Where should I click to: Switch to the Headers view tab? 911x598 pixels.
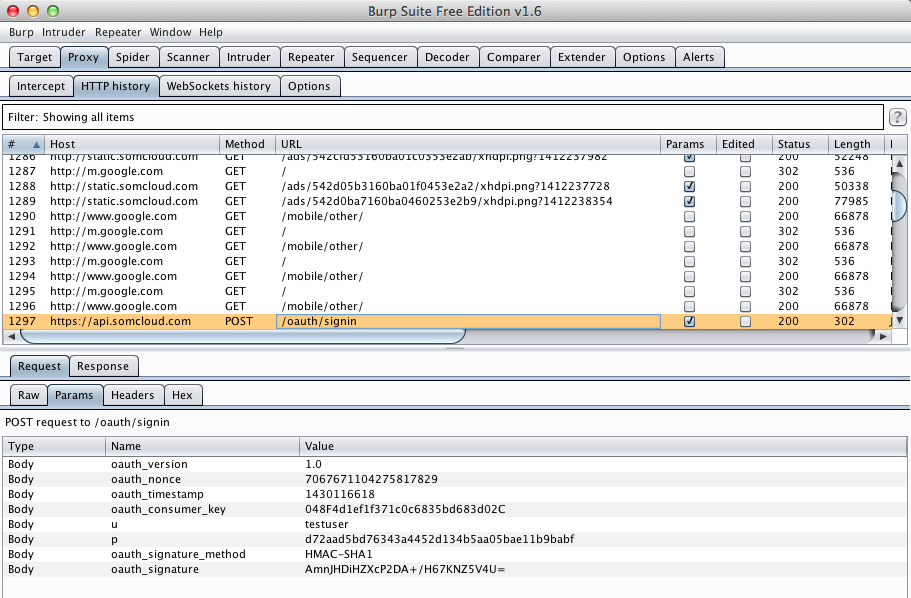tap(132, 395)
